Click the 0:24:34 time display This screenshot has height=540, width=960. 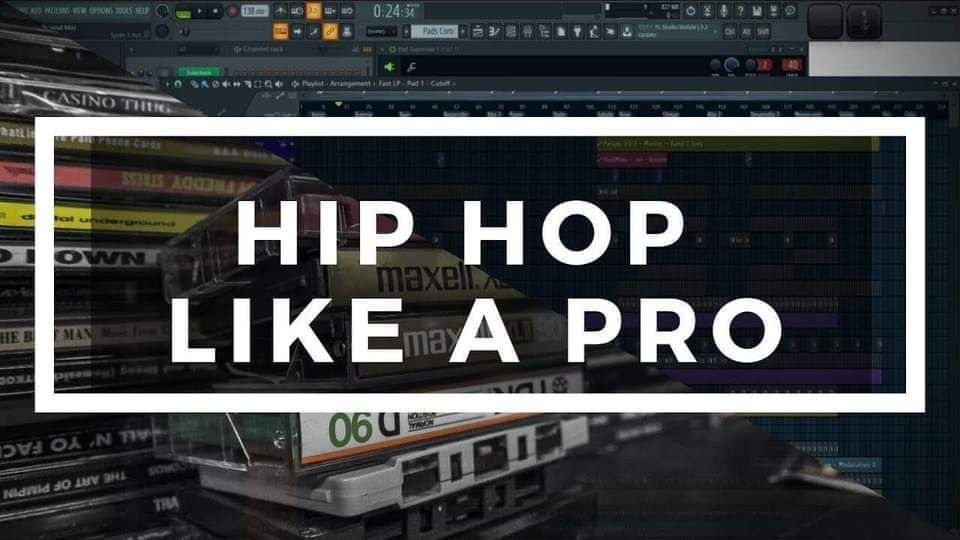click(x=396, y=11)
